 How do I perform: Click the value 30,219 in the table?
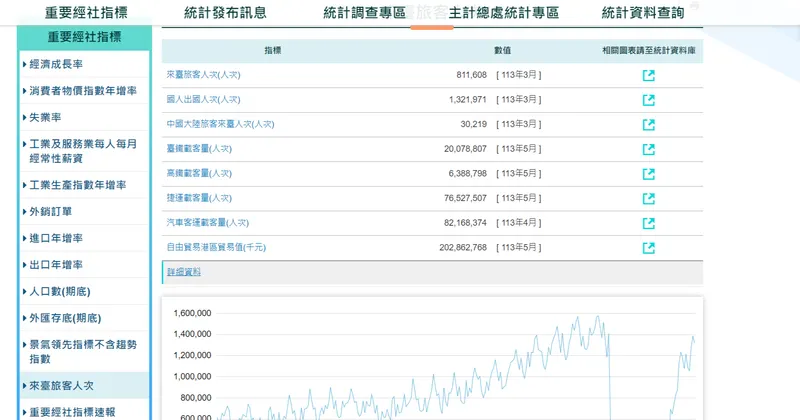click(474, 124)
